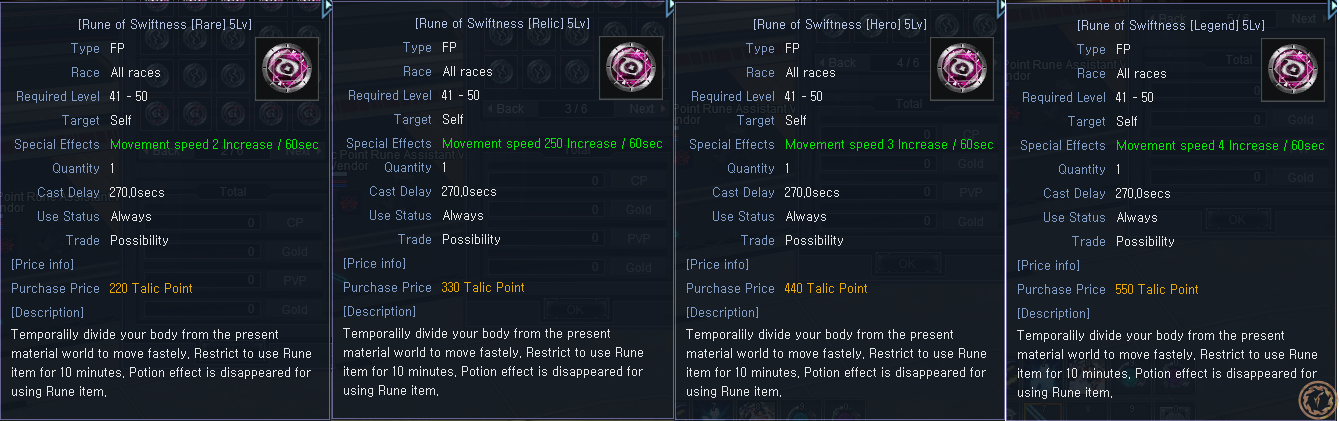The height and width of the screenshot is (421, 1340).
Task: Click the Legend rune's 550 Talic Point price
Action: 1156,289
